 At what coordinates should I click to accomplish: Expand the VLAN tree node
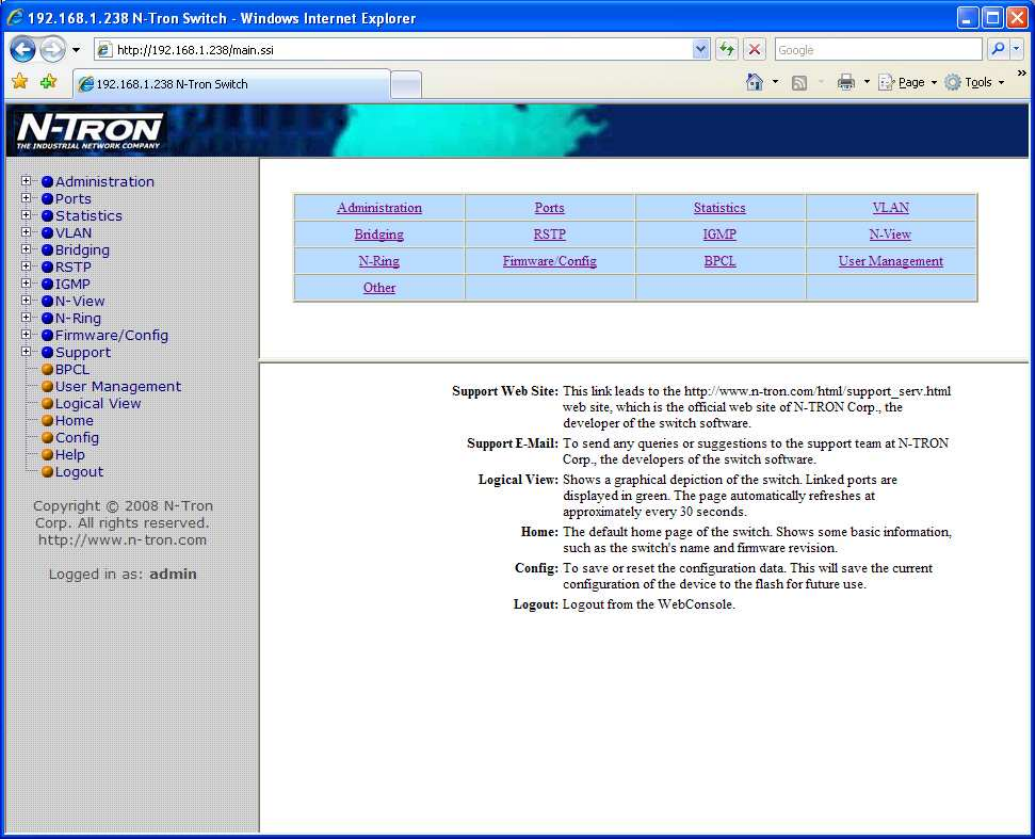tap(26, 232)
